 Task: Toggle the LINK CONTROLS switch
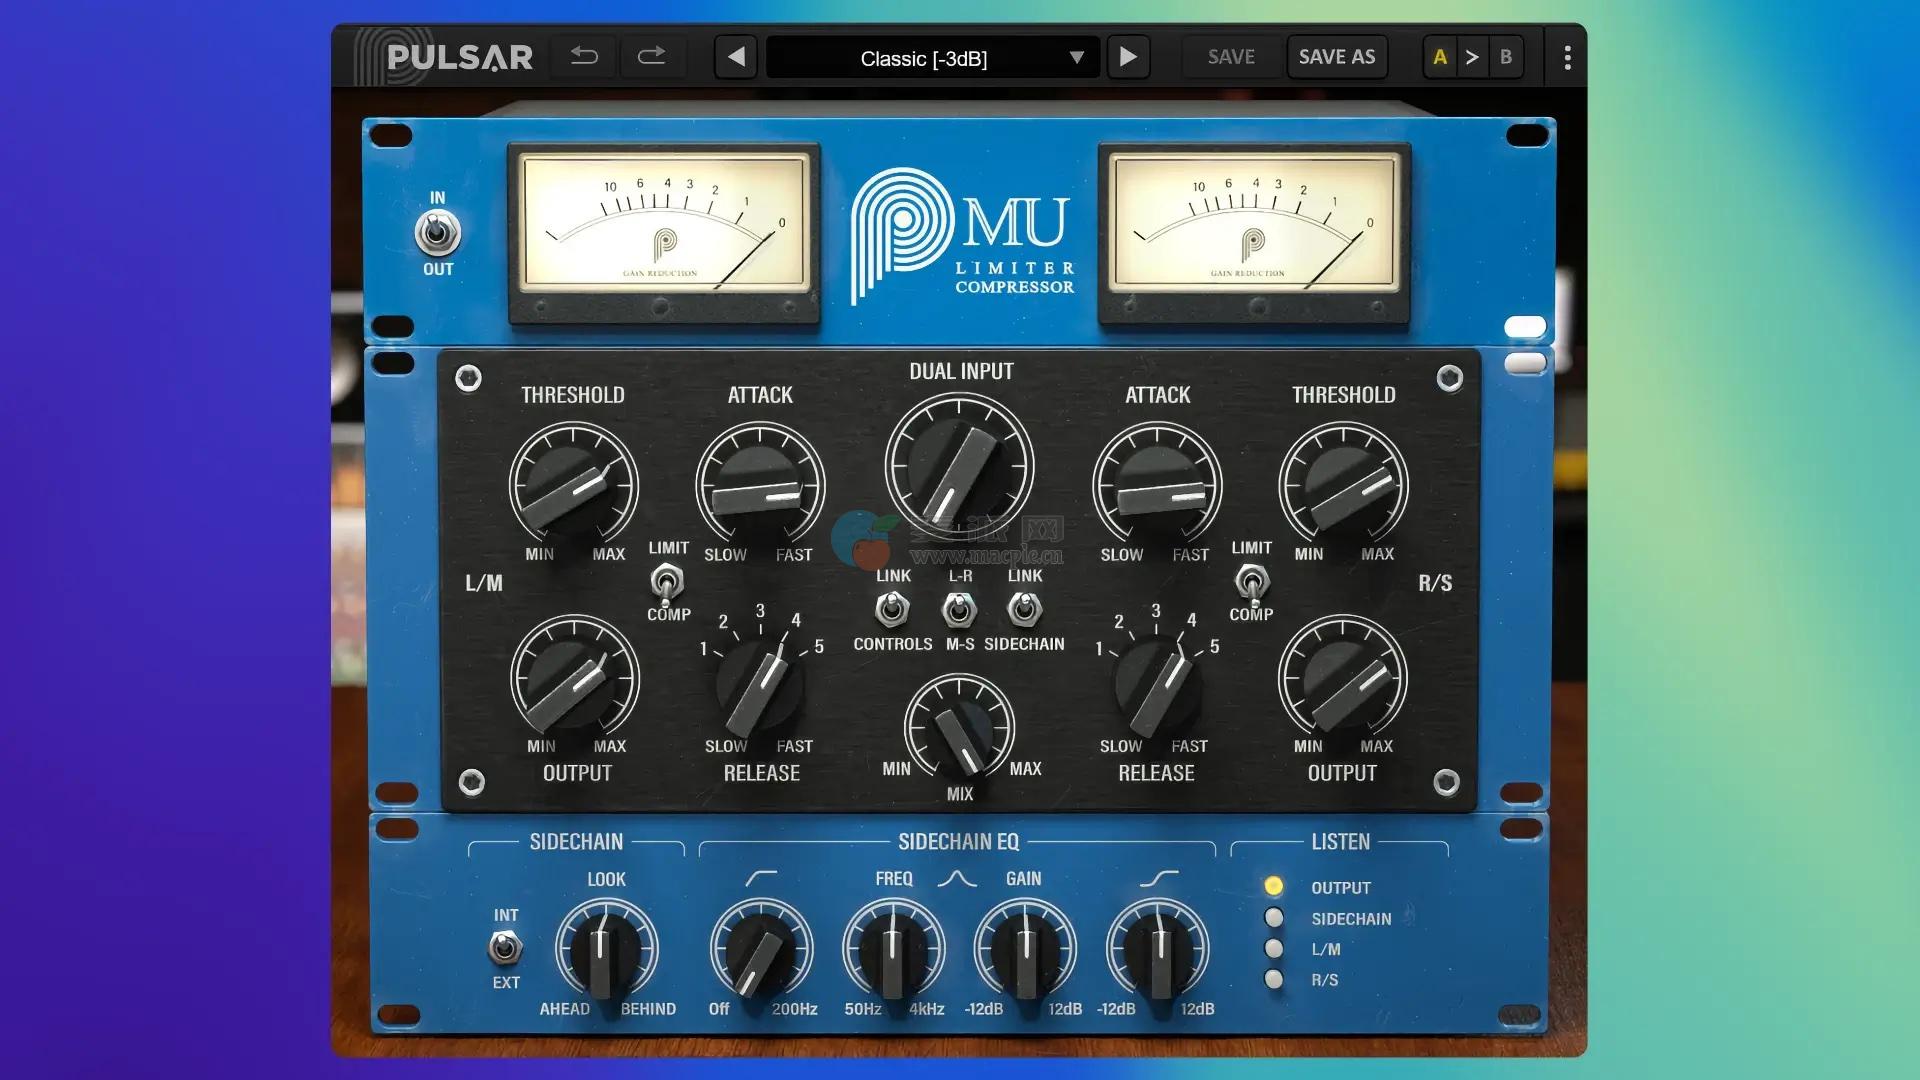click(892, 609)
